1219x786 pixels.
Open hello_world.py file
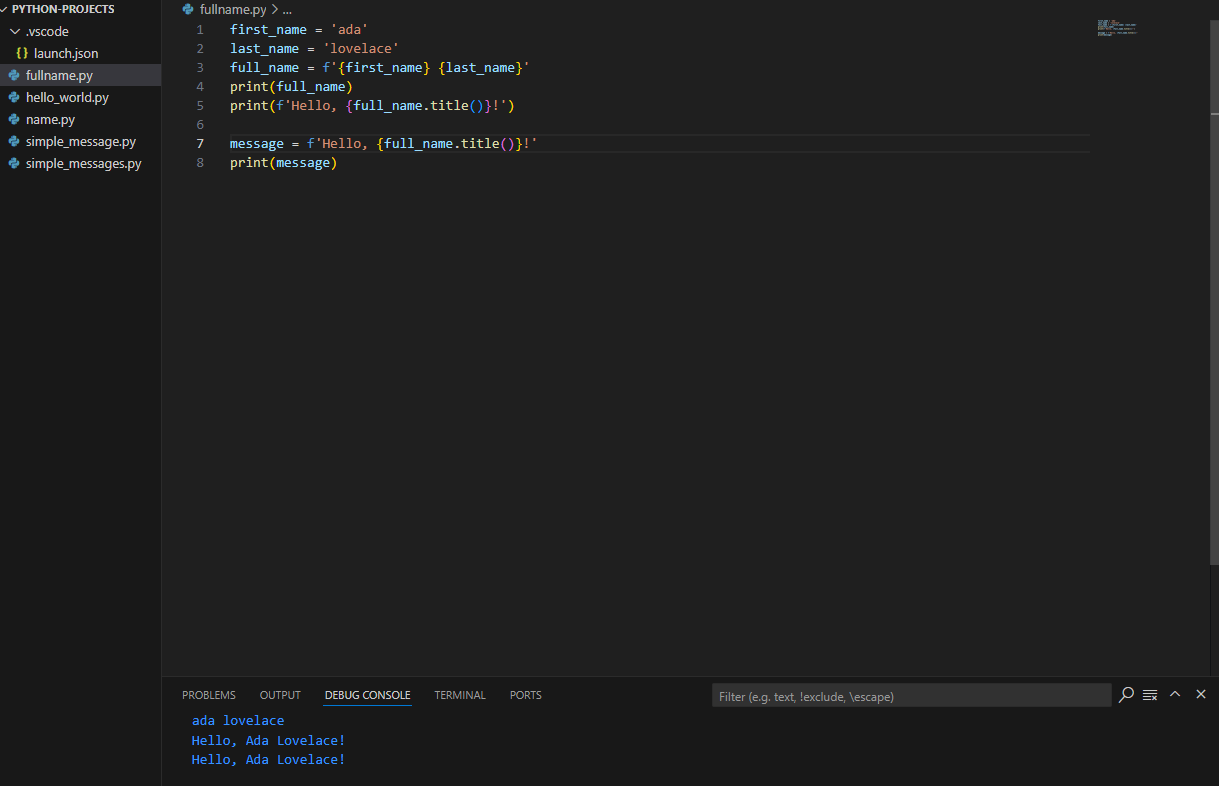click(67, 97)
